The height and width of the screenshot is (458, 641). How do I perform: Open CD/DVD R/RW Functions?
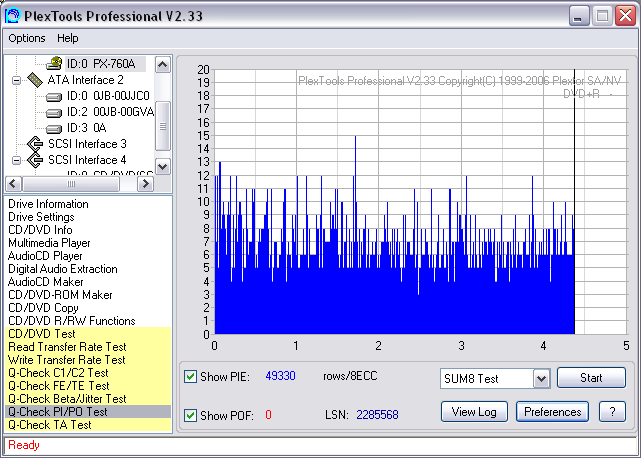coord(72,321)
